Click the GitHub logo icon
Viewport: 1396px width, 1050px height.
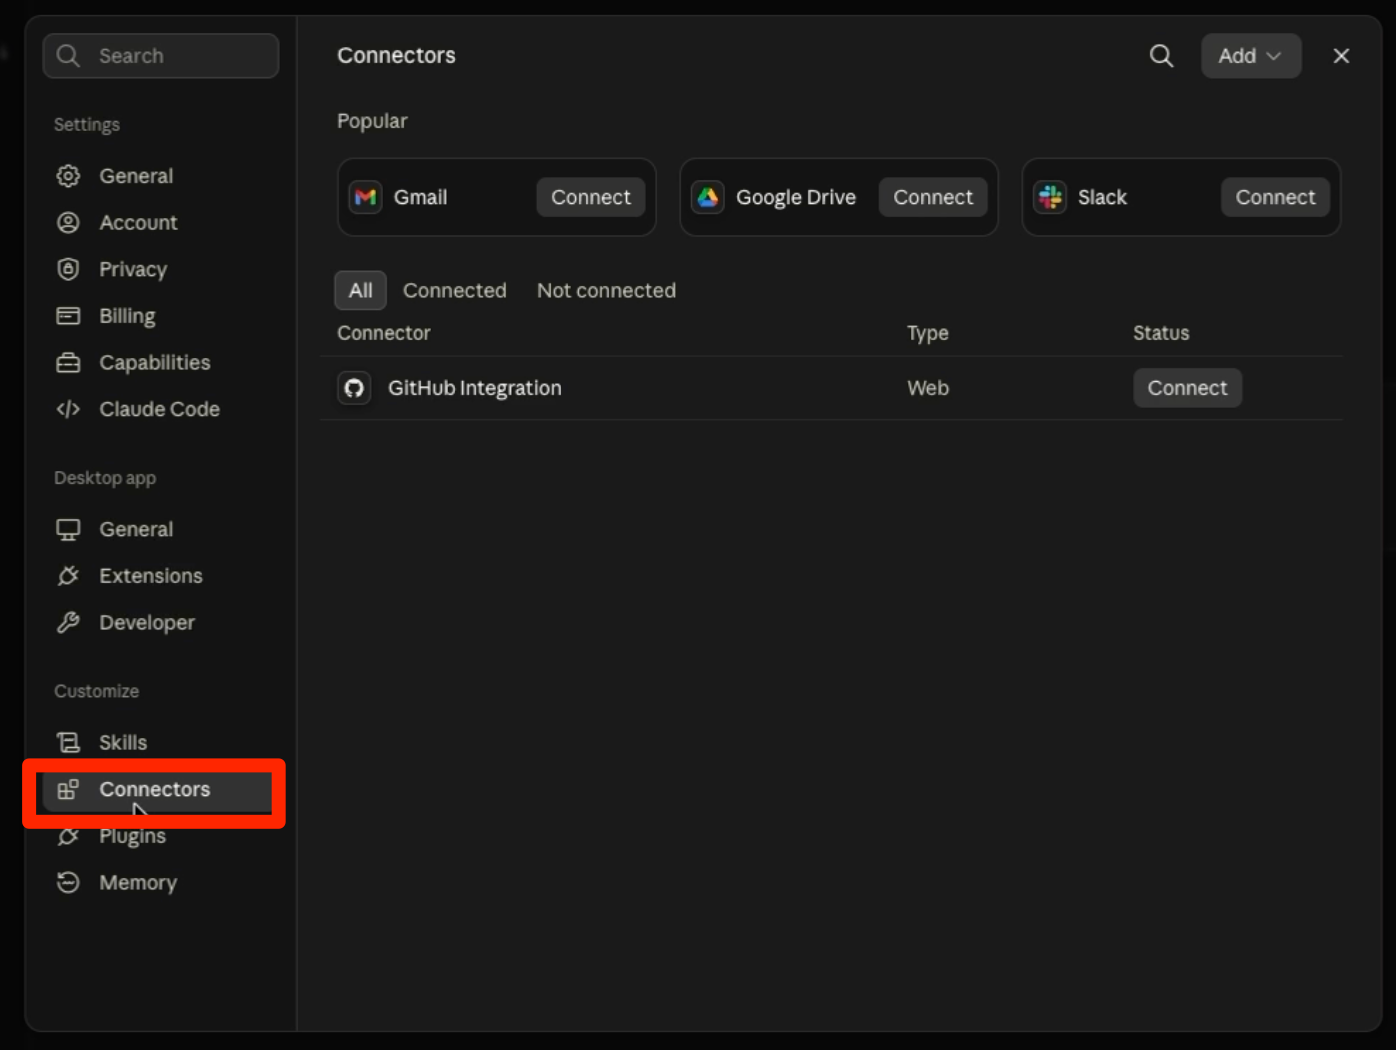click(x=354, y=388)
